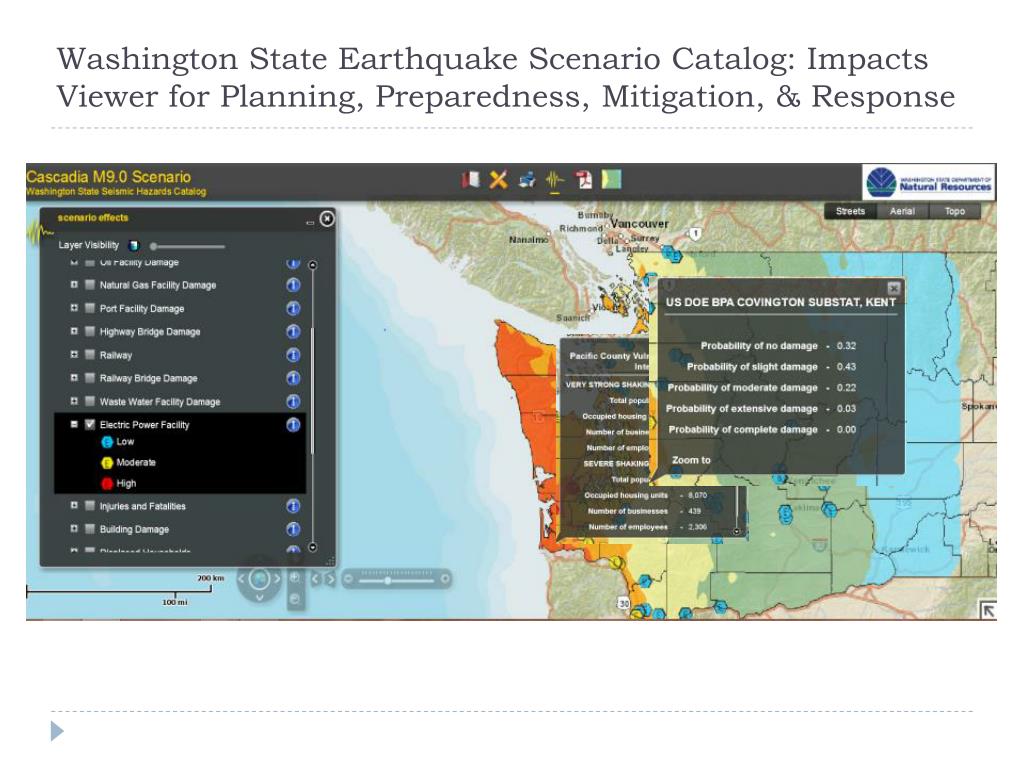This screenshot has width=1024, height=768.
Task: Enable the Injuries and Fatalities checkbox
Action: pos(90,505)
